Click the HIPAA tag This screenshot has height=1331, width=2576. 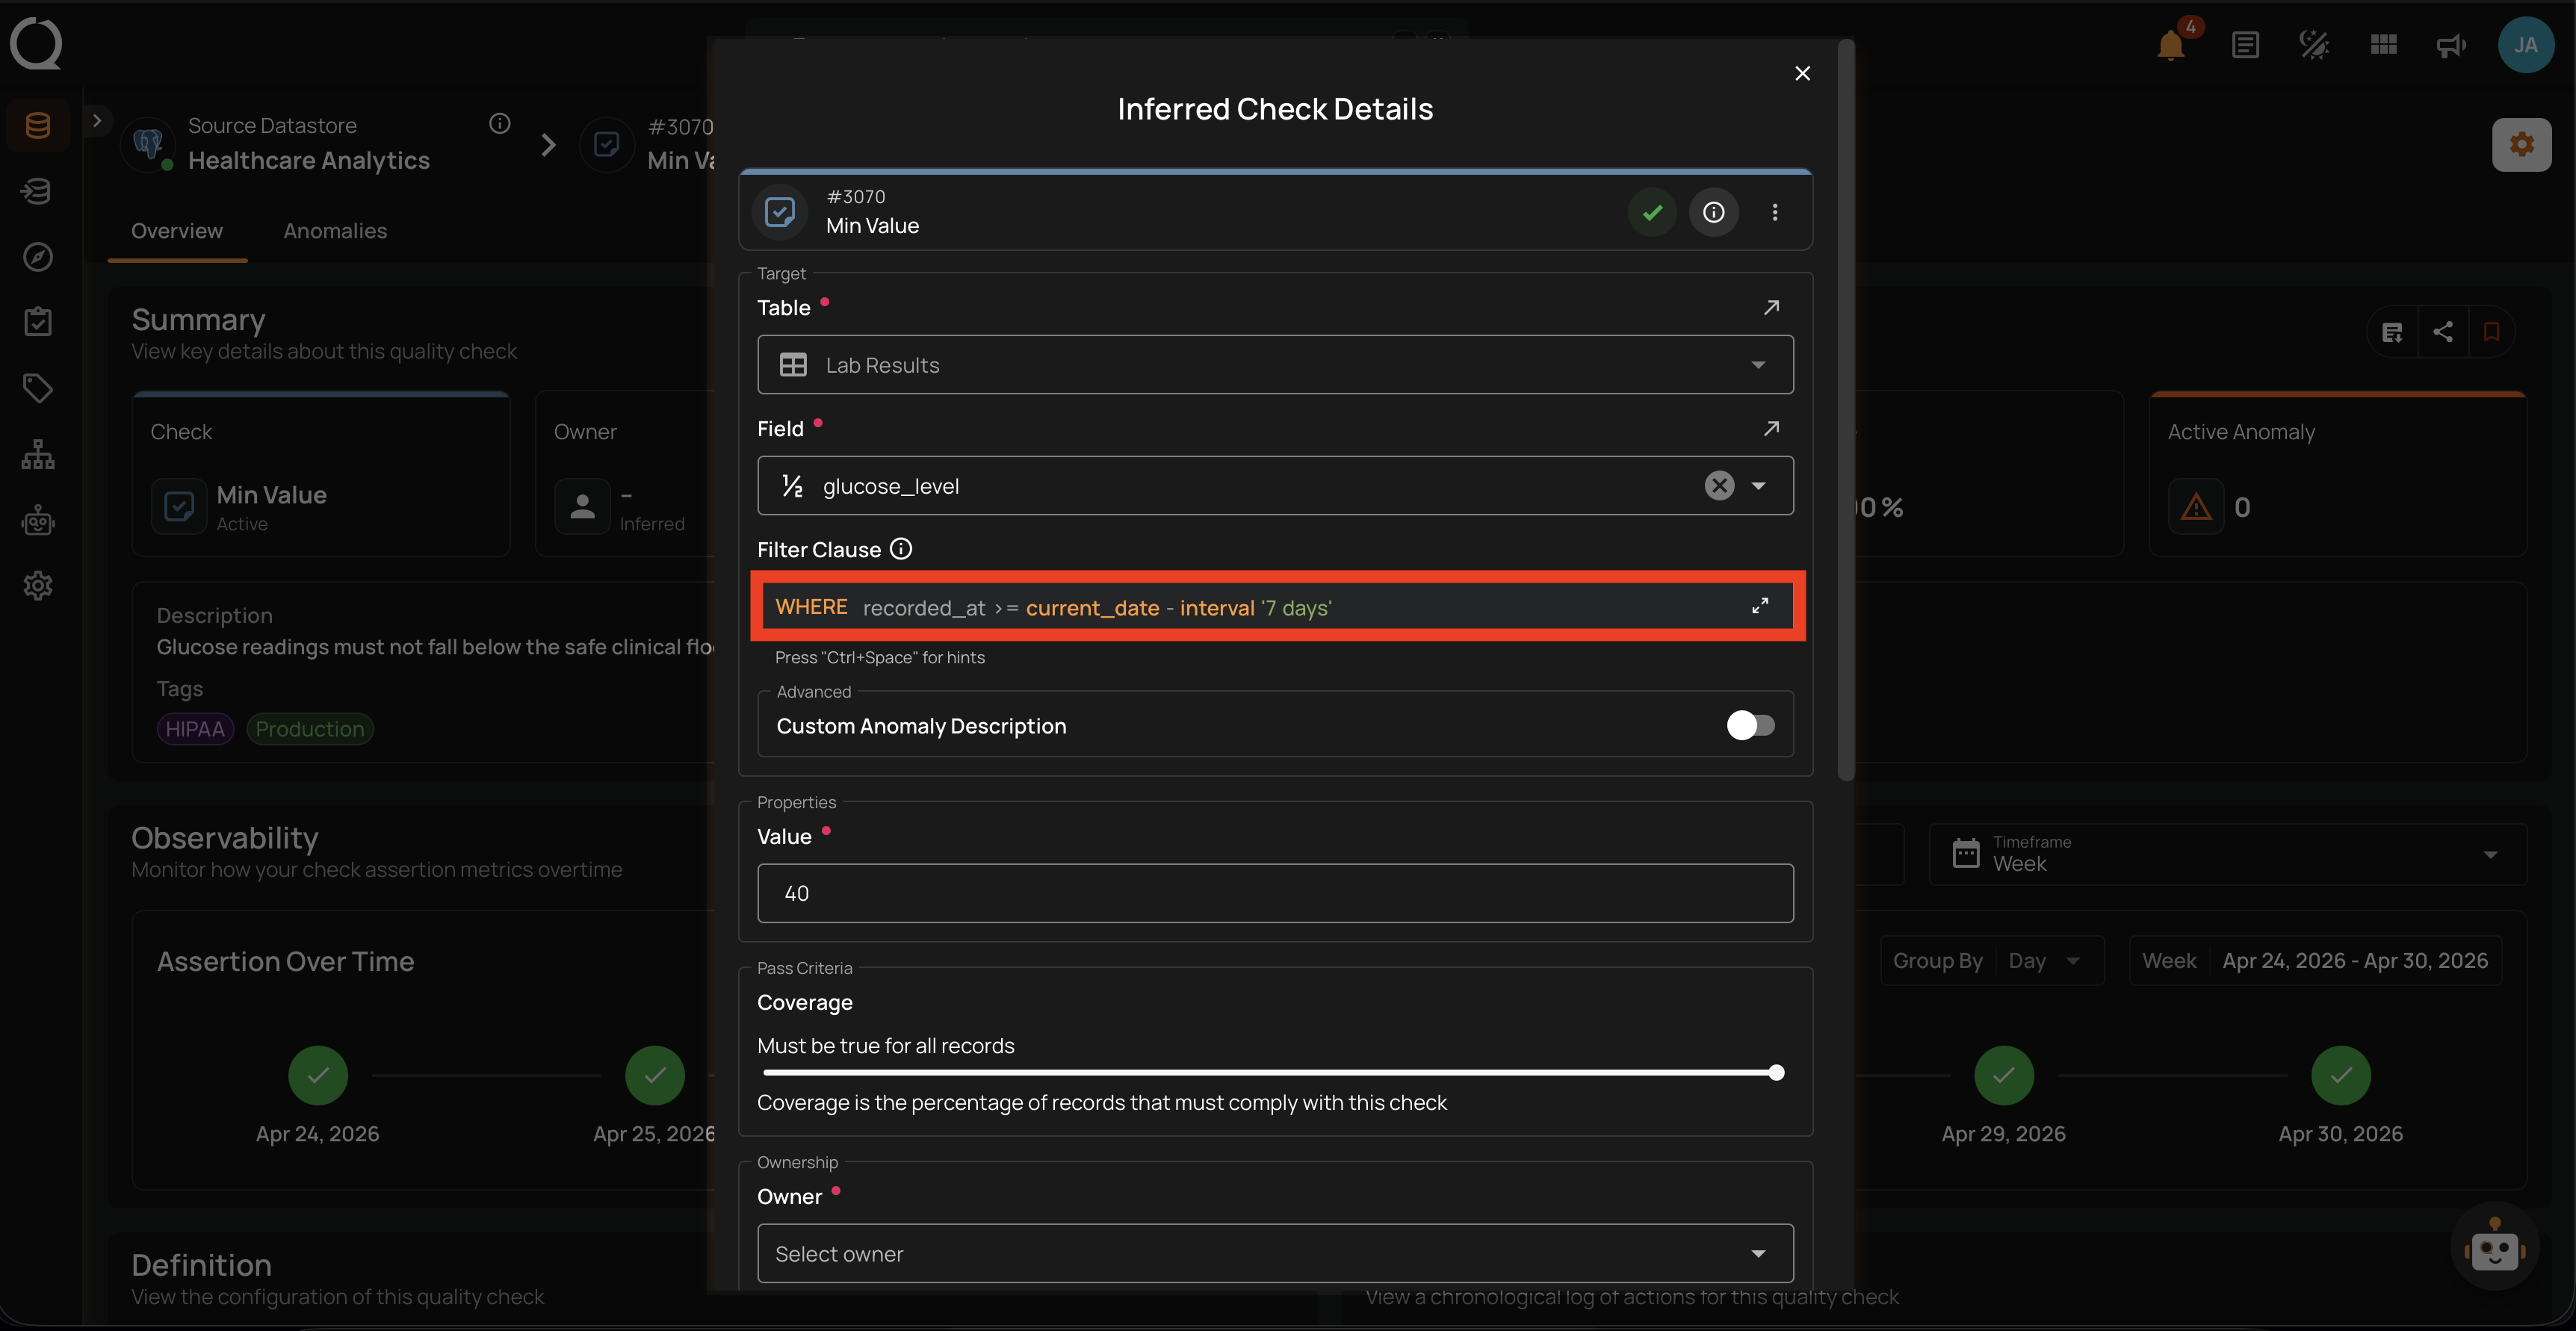click(195, 729)
